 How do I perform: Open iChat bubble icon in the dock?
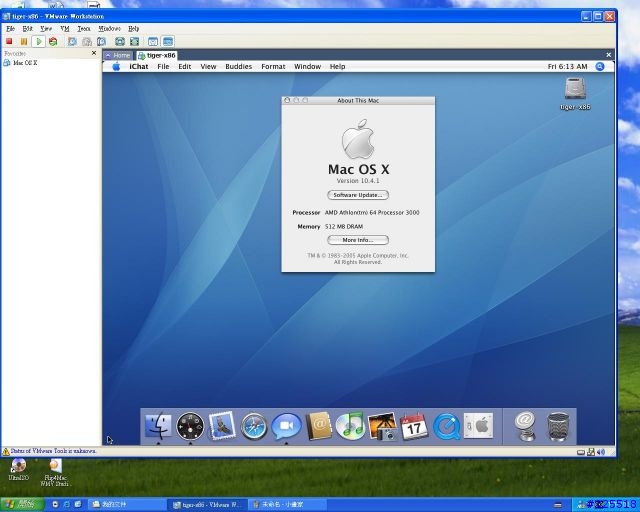click(286, 426)
